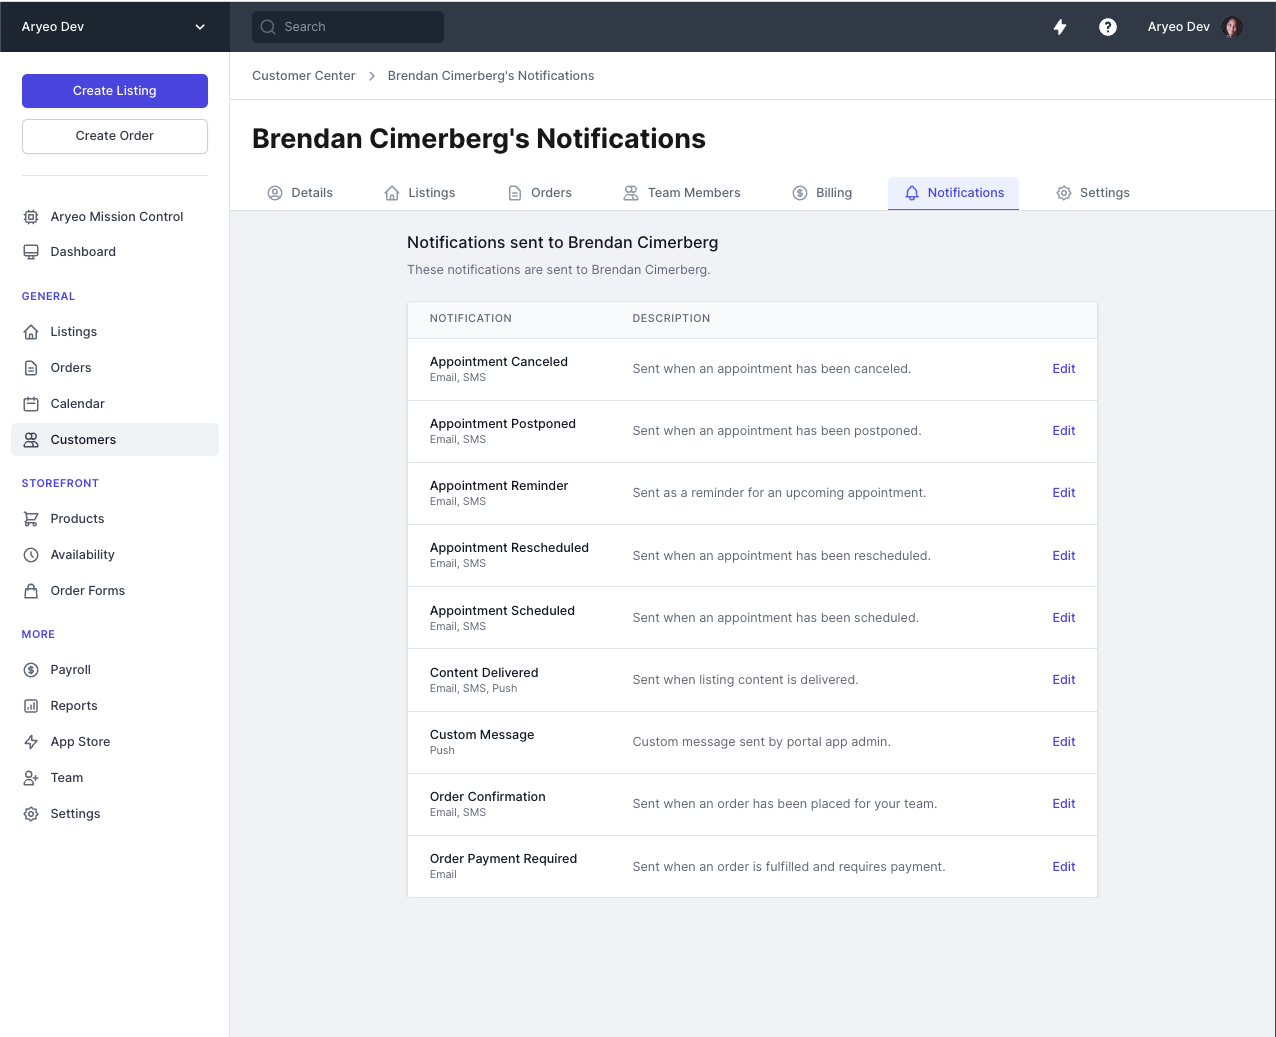Navigate to Customer Center breadcrumb

point(304,76)
